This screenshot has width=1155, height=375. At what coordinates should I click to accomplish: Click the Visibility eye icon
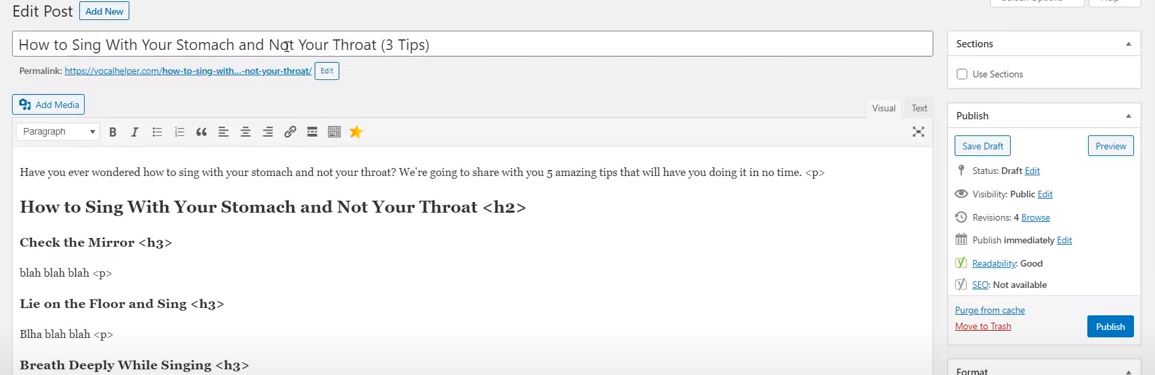961,194
